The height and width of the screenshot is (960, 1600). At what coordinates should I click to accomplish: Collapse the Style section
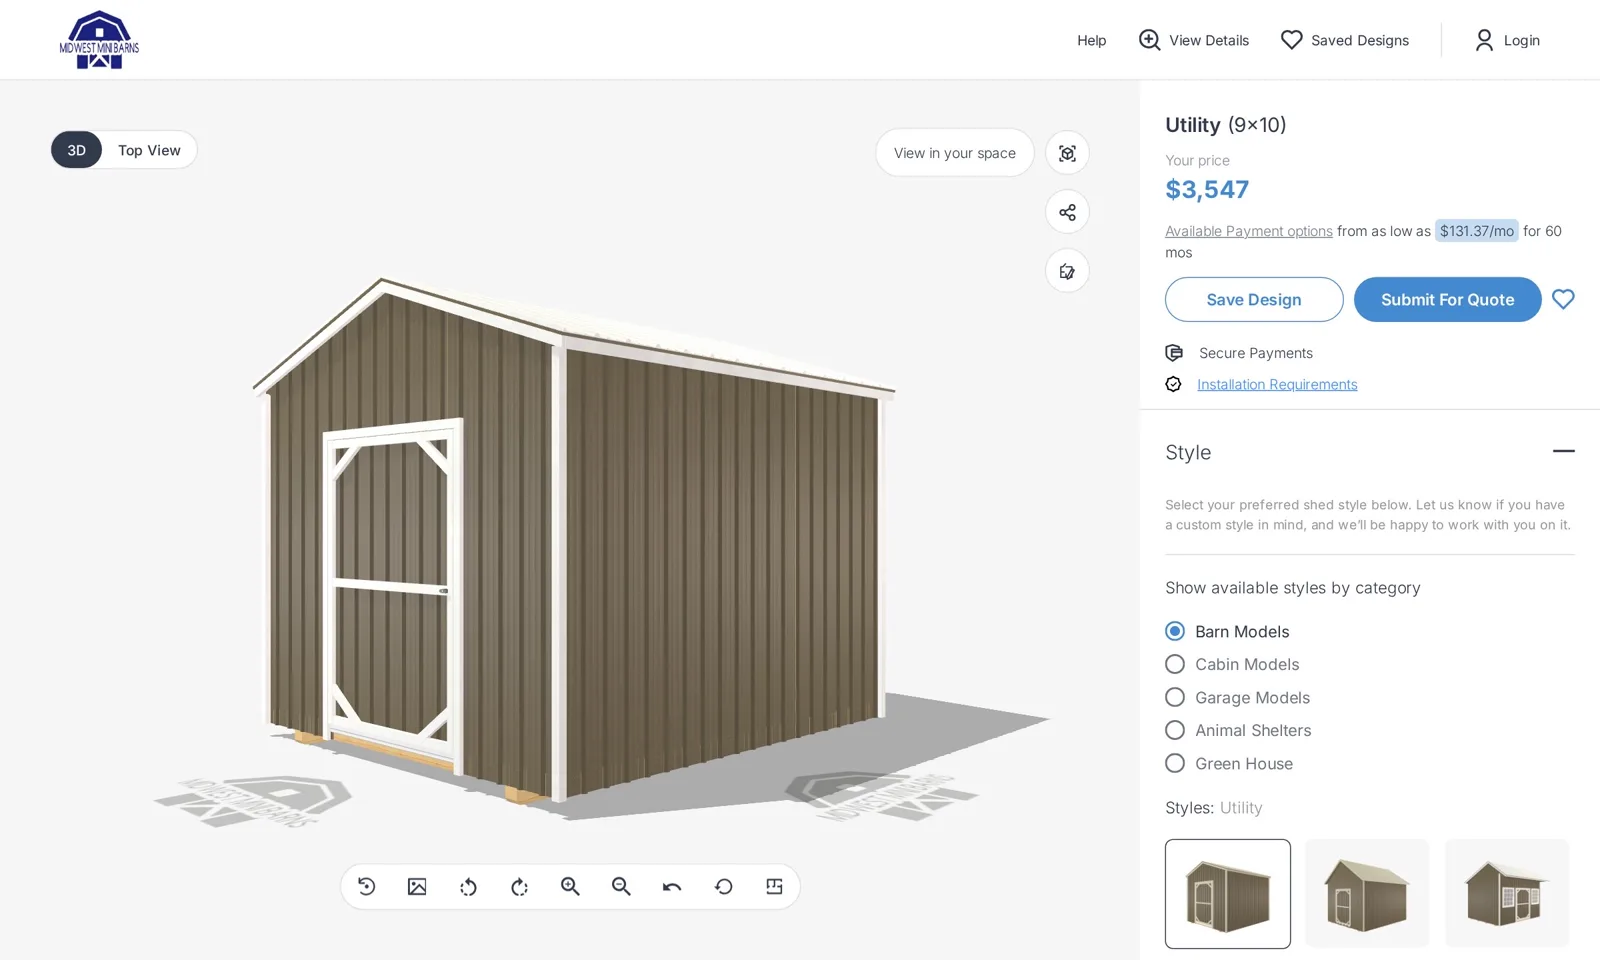click(1563, 452)
